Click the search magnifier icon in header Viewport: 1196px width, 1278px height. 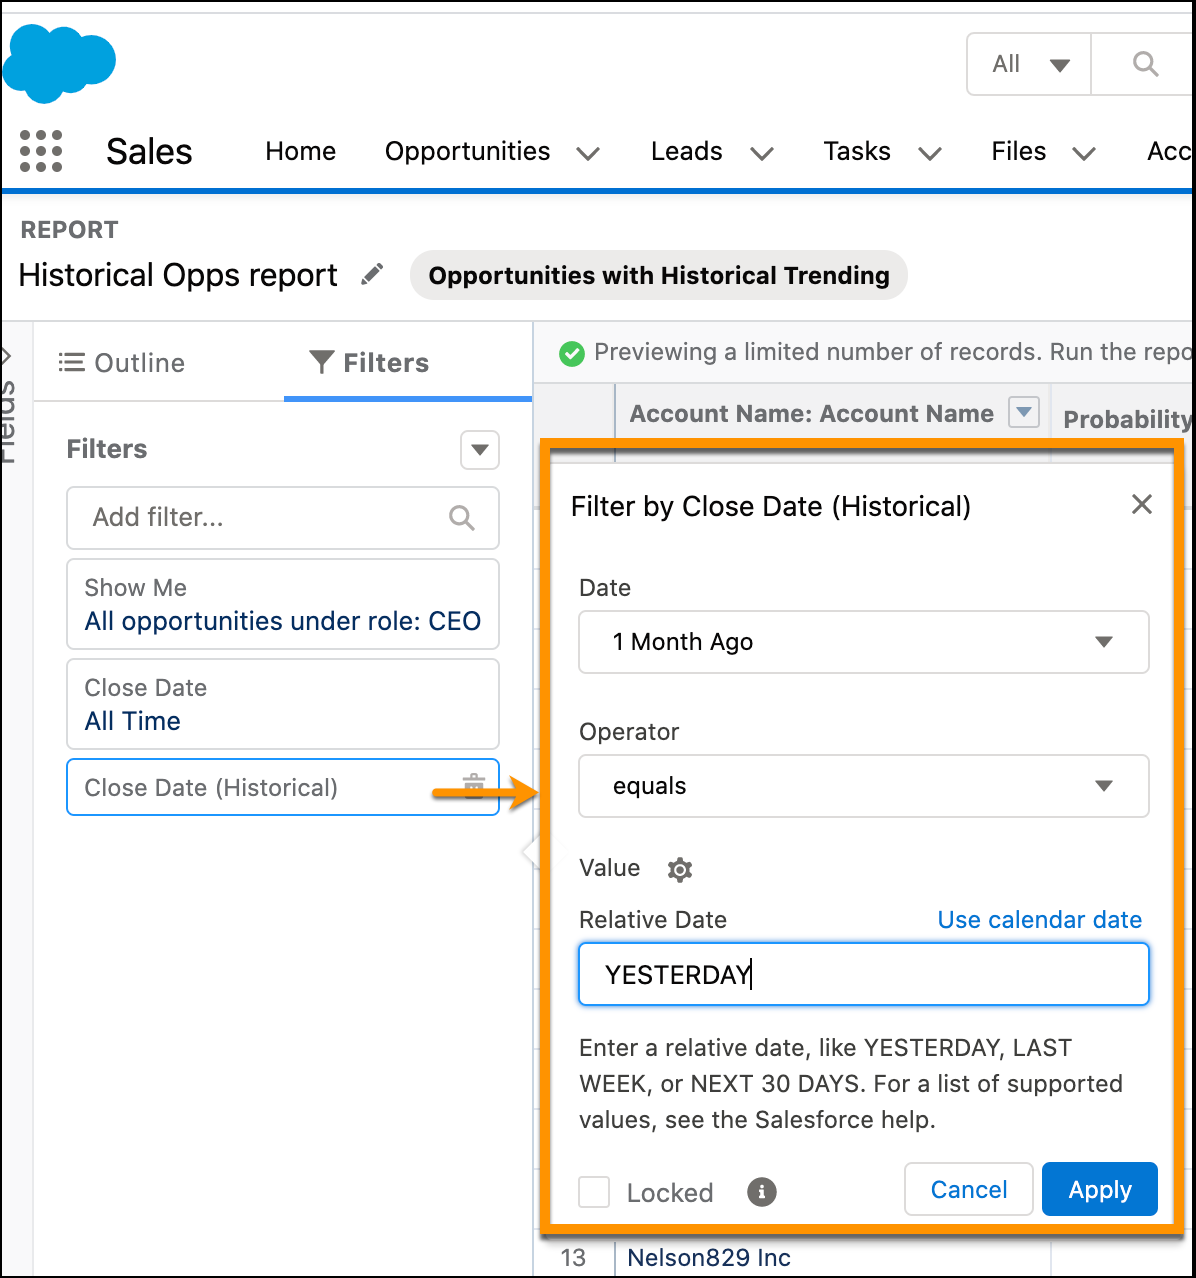click(1145, 65)
